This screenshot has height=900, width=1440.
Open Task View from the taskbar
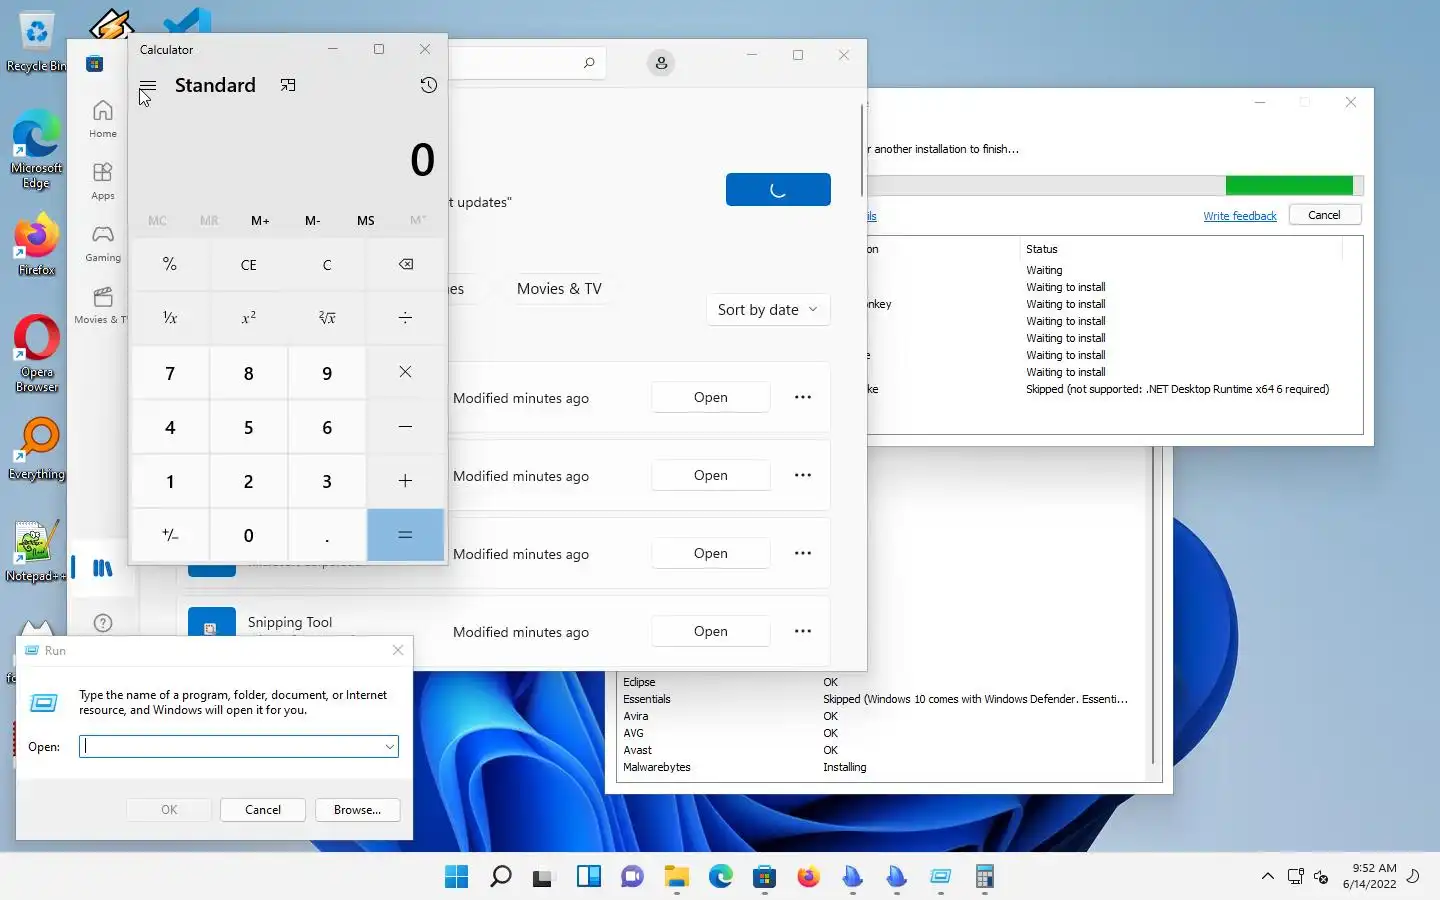click(544, 877)
